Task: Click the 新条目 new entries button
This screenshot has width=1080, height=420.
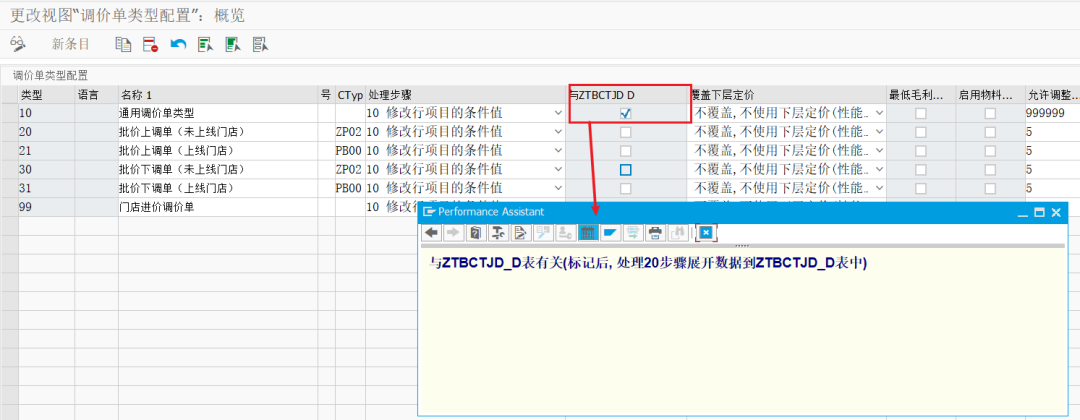Action: coord(71,45)
